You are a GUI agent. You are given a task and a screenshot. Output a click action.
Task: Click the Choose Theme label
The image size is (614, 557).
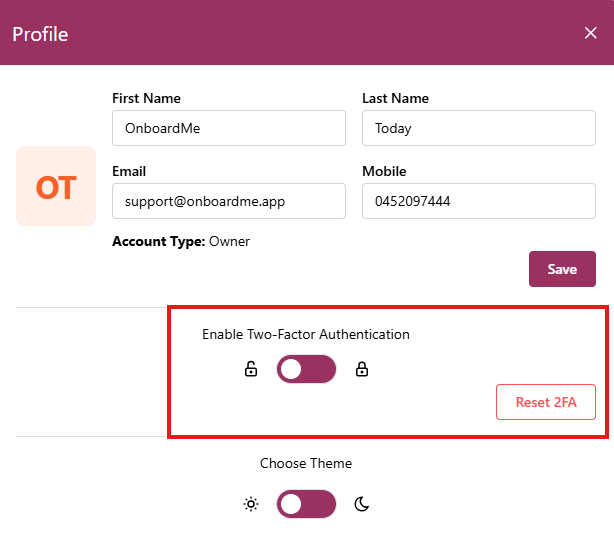coord(306,463)
